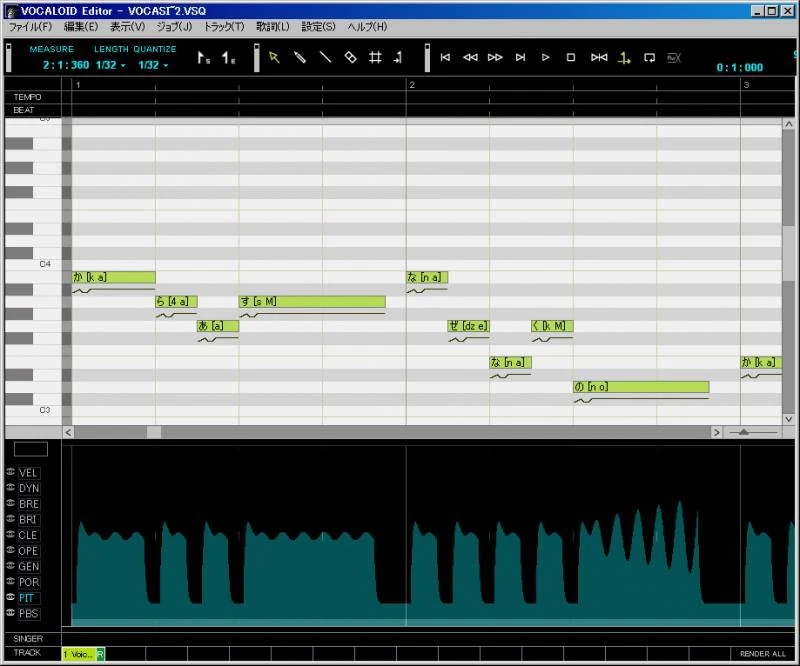Click the end marker flag icon

click(x=228, y=58)
